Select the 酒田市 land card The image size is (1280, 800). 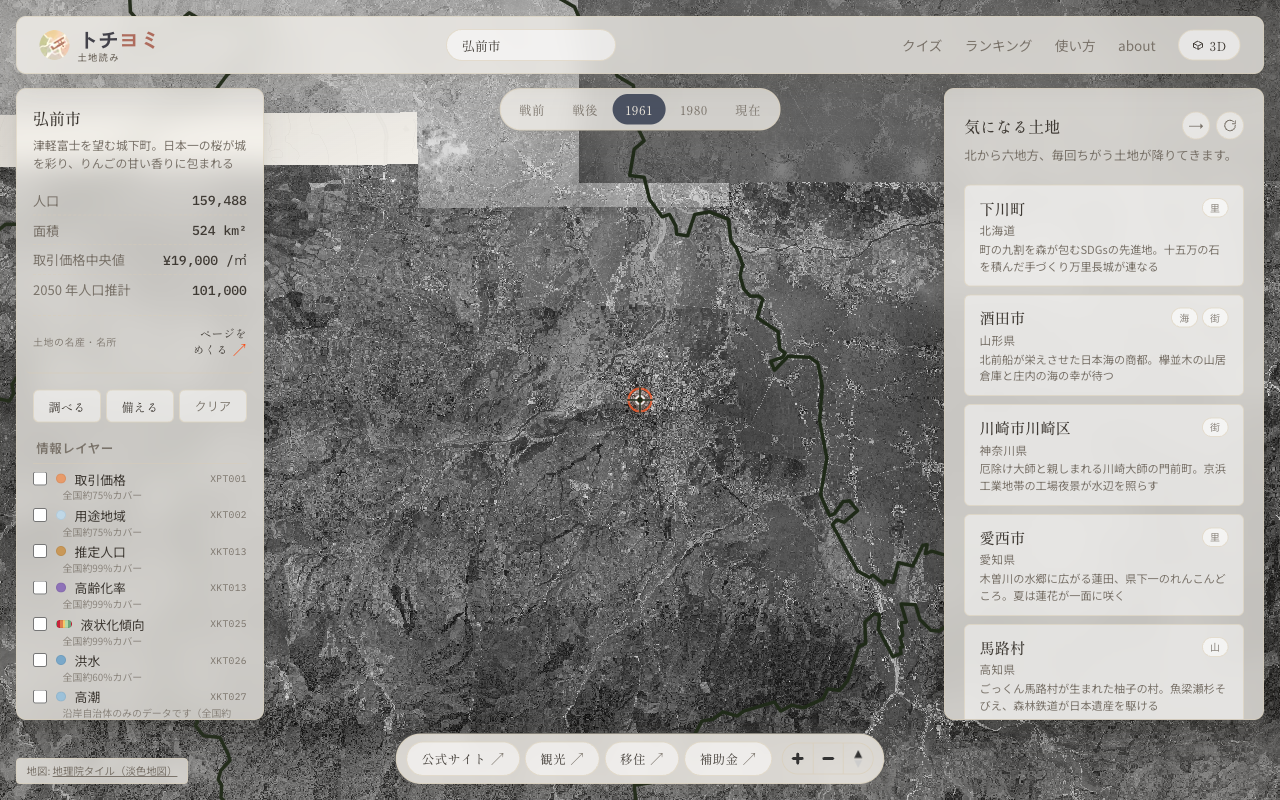tap(1104, 345)
